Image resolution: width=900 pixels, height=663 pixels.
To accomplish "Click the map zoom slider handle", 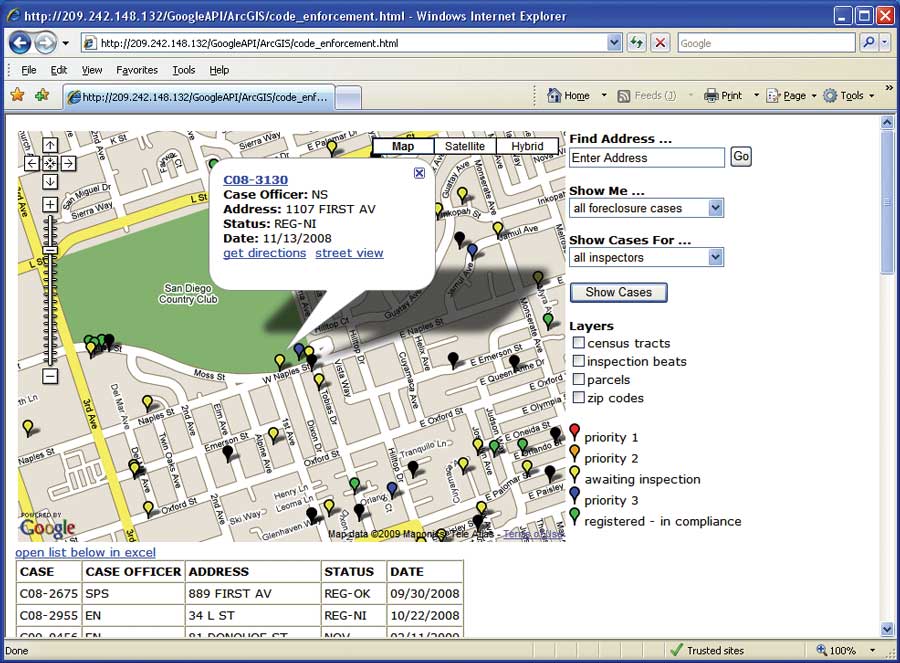I will [51, 251].
